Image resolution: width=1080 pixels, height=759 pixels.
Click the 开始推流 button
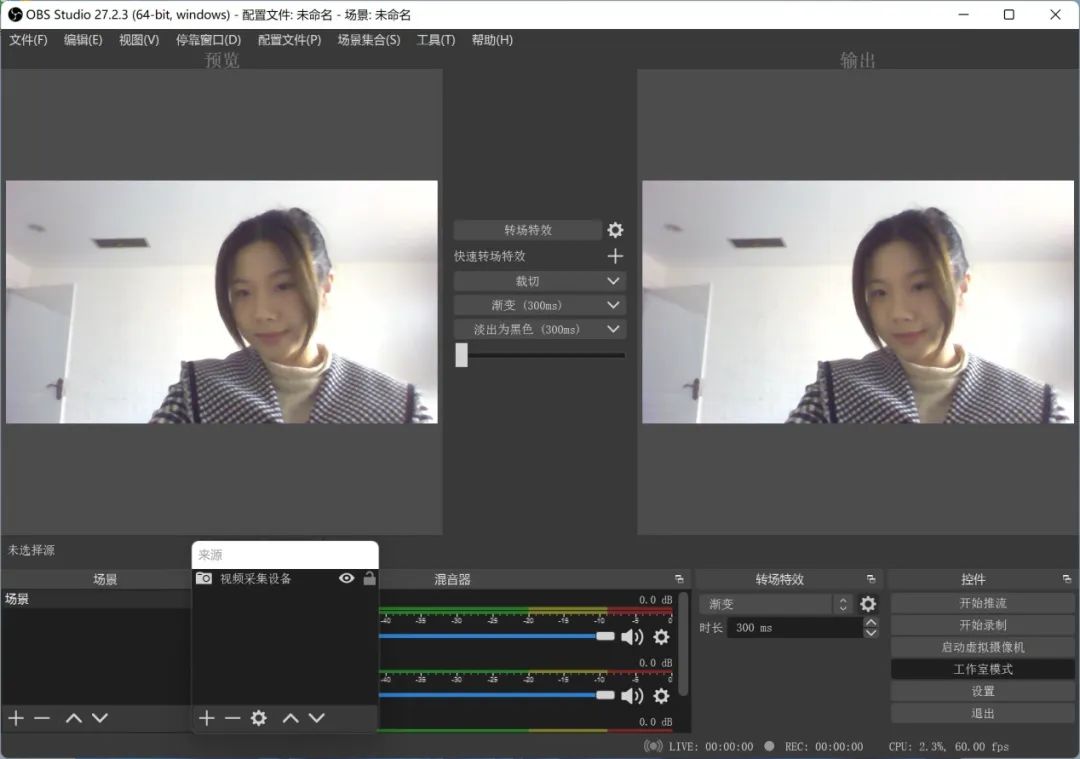click(982, 604)
